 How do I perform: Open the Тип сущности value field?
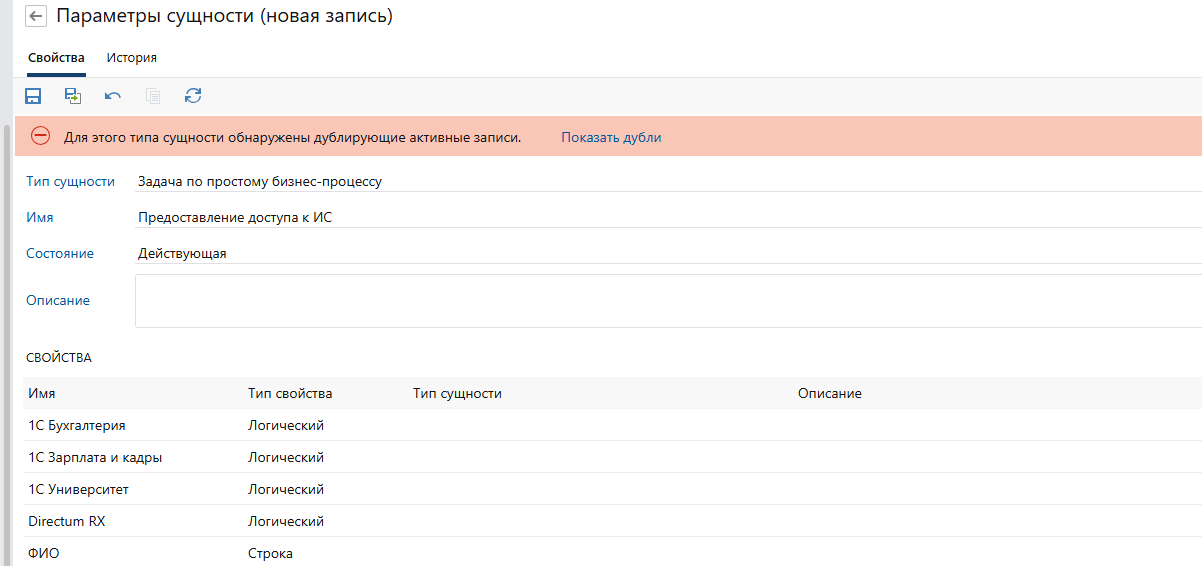[x=660, y=182]
